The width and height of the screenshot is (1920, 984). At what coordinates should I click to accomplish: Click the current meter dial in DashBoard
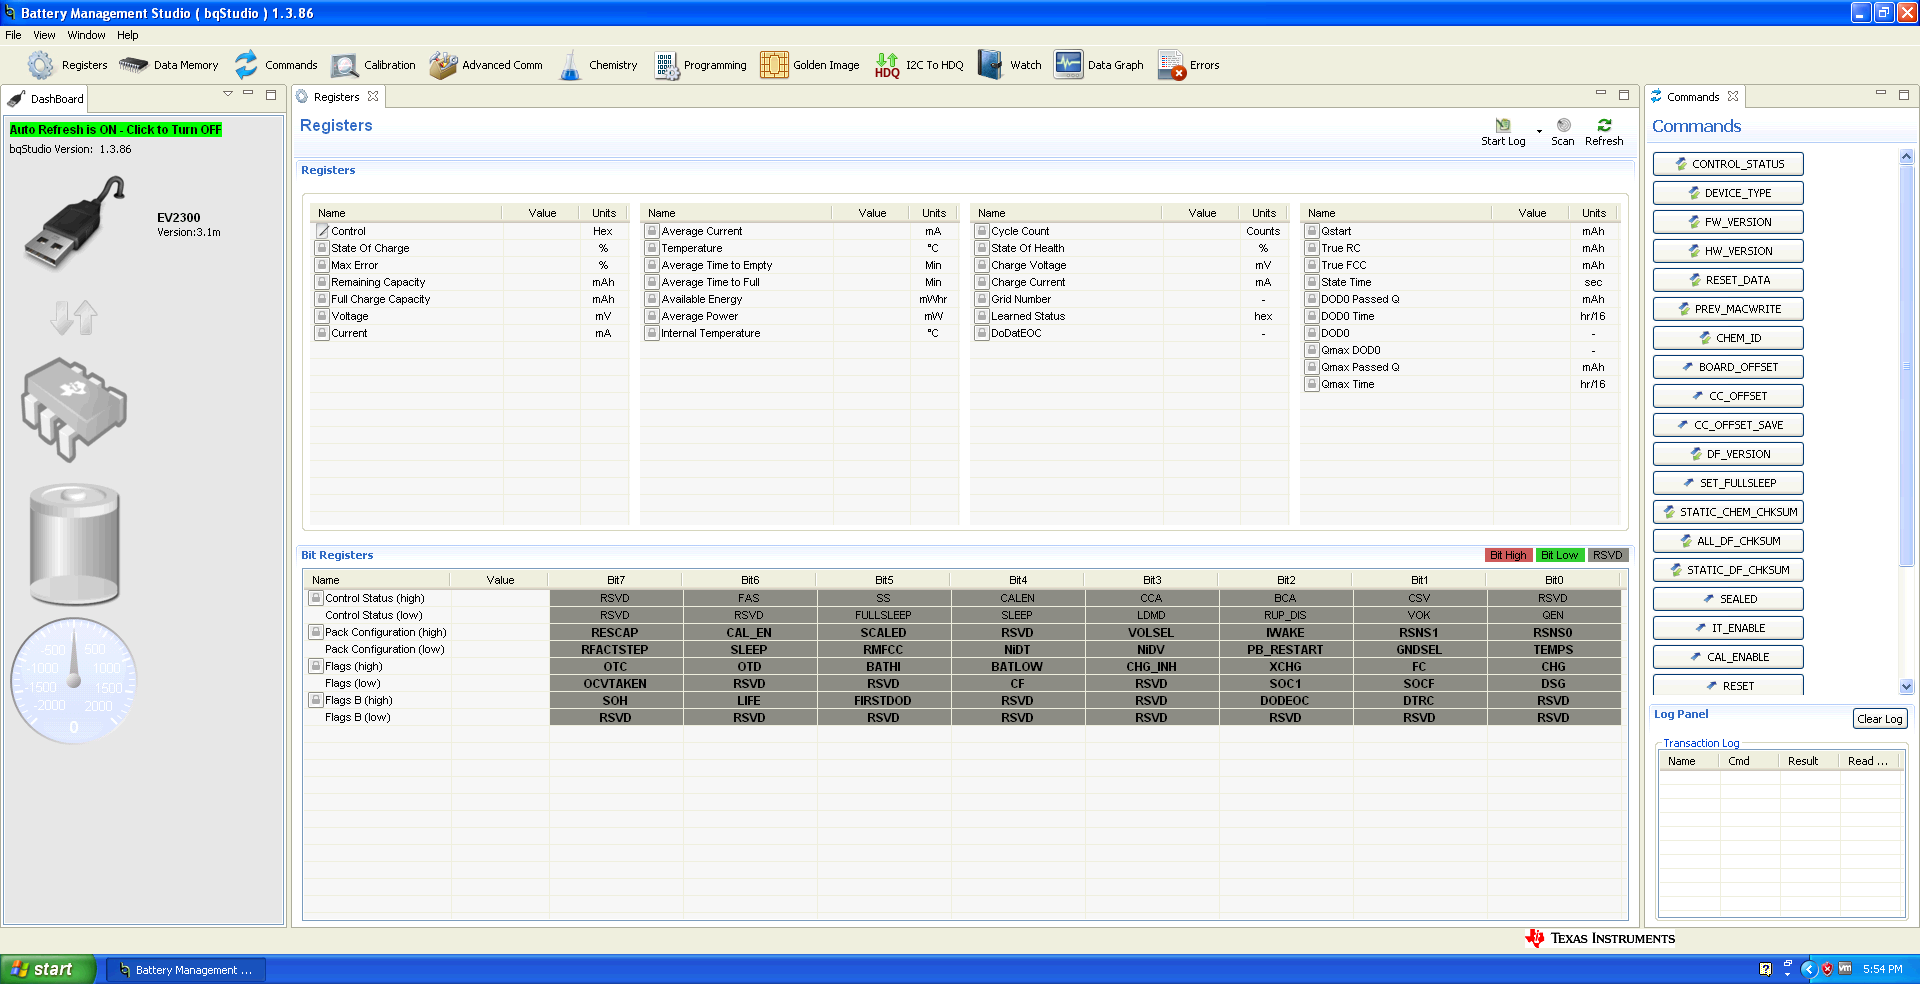coord(74,680)
